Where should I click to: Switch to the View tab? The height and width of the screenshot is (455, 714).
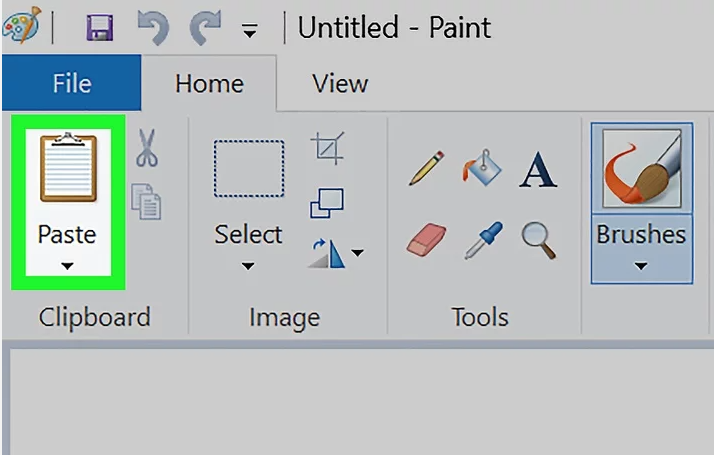[x=340, y=84]
